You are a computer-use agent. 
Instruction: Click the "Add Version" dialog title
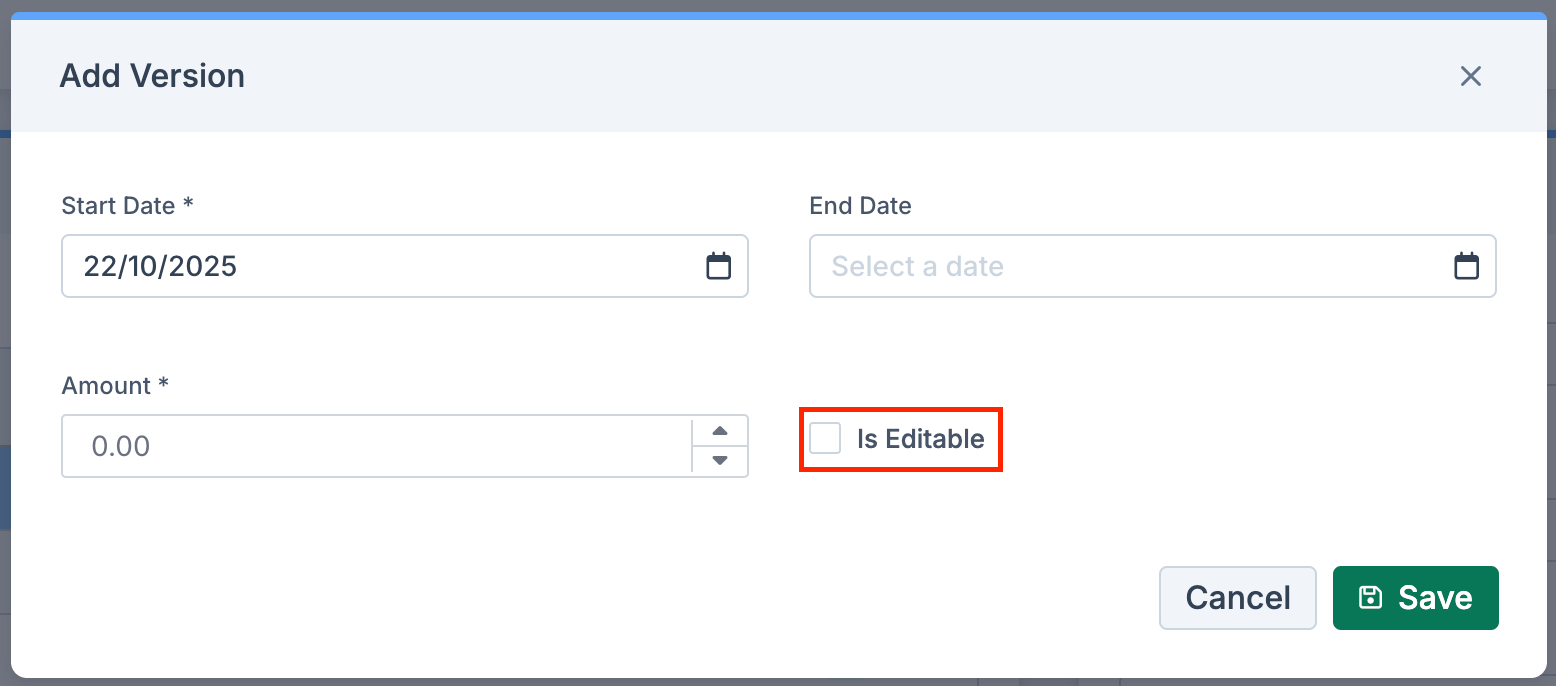click(x=152, y=76)
